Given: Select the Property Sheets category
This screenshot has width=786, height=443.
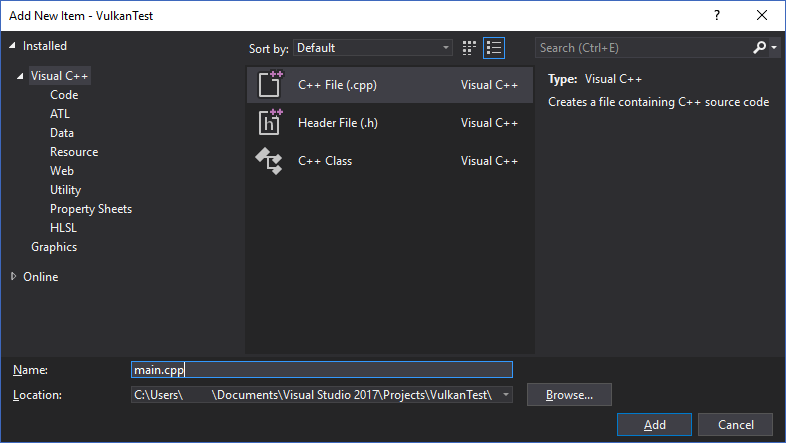Looking at the screenshot, I should tap(91, 209).
